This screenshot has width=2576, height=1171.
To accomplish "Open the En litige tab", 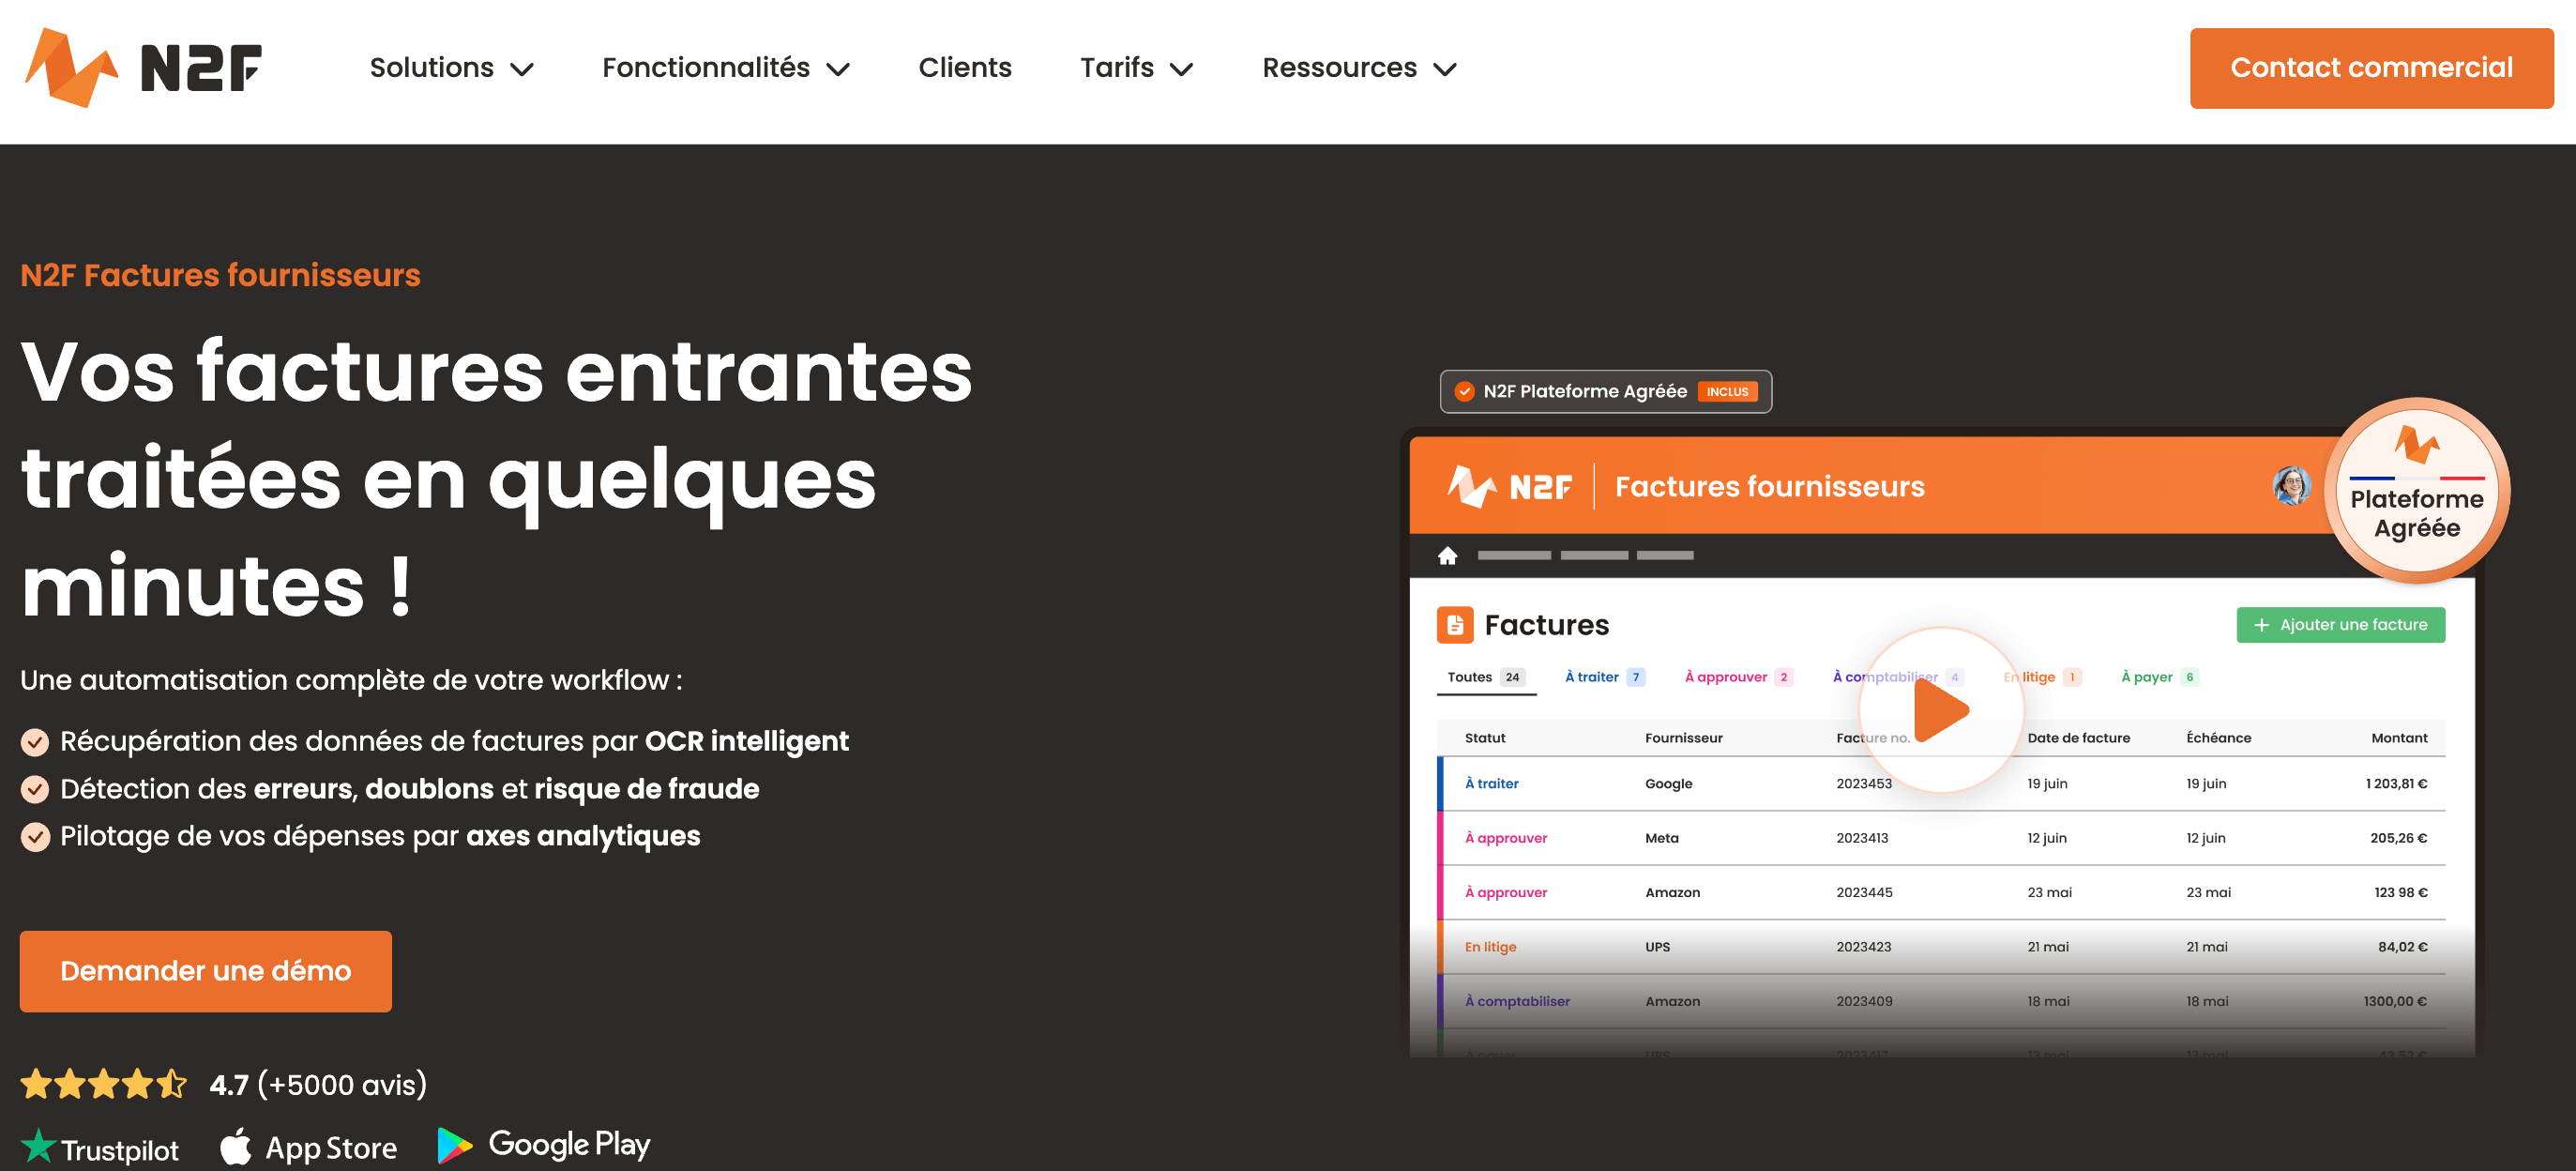I will pos(2042,677).
